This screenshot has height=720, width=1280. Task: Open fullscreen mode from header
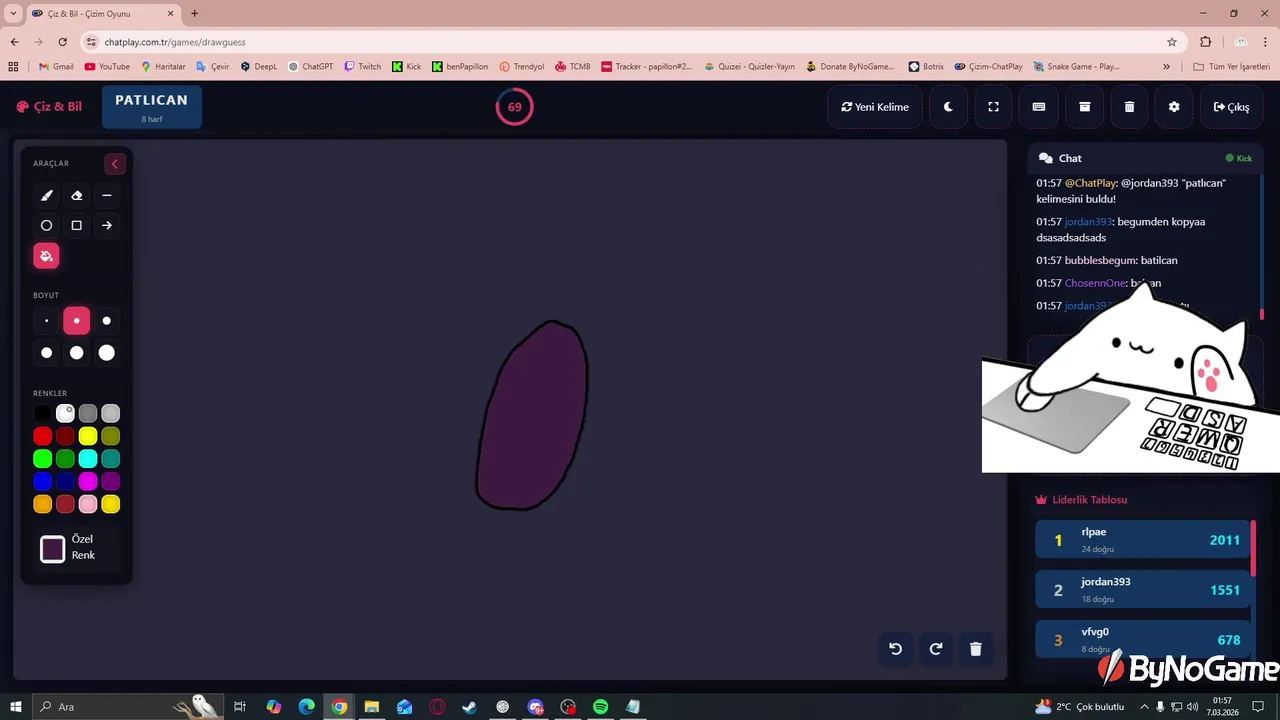(993, 107)
